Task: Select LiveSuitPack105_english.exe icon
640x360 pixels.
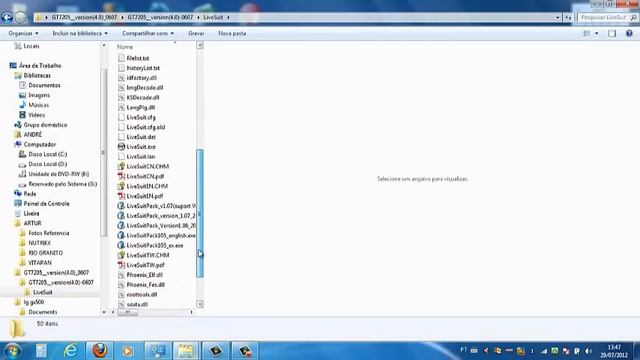Action: [x=121, y=235]
